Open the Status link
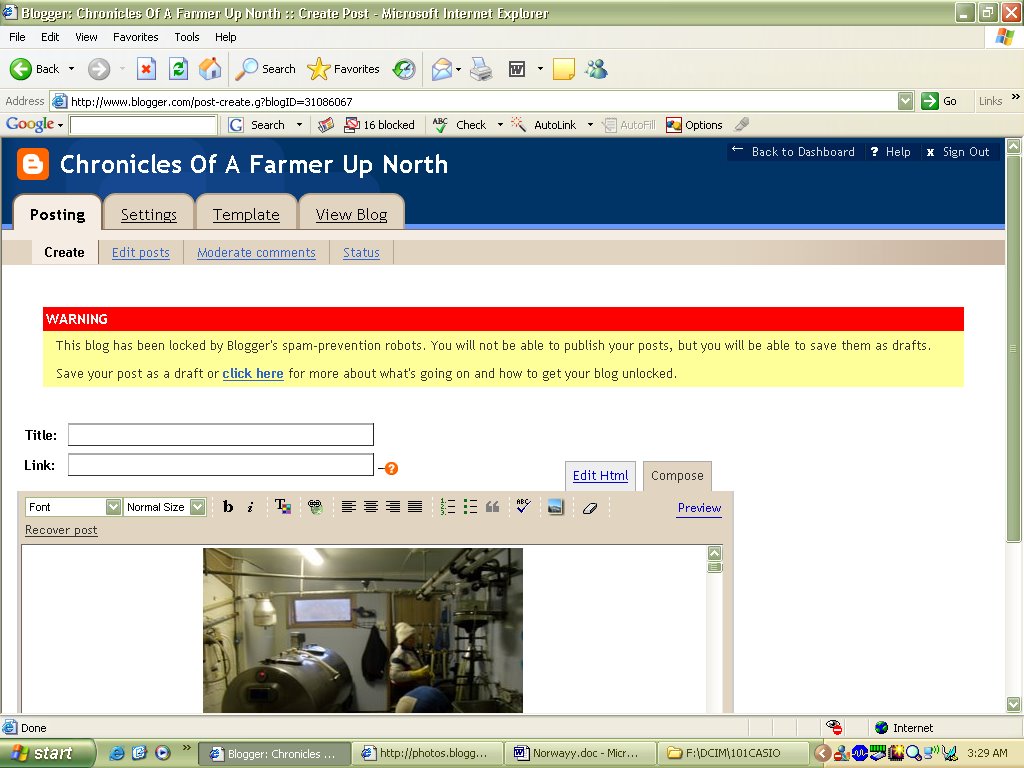This screenshot has width=1024, height=768. (x=361, y=253)
